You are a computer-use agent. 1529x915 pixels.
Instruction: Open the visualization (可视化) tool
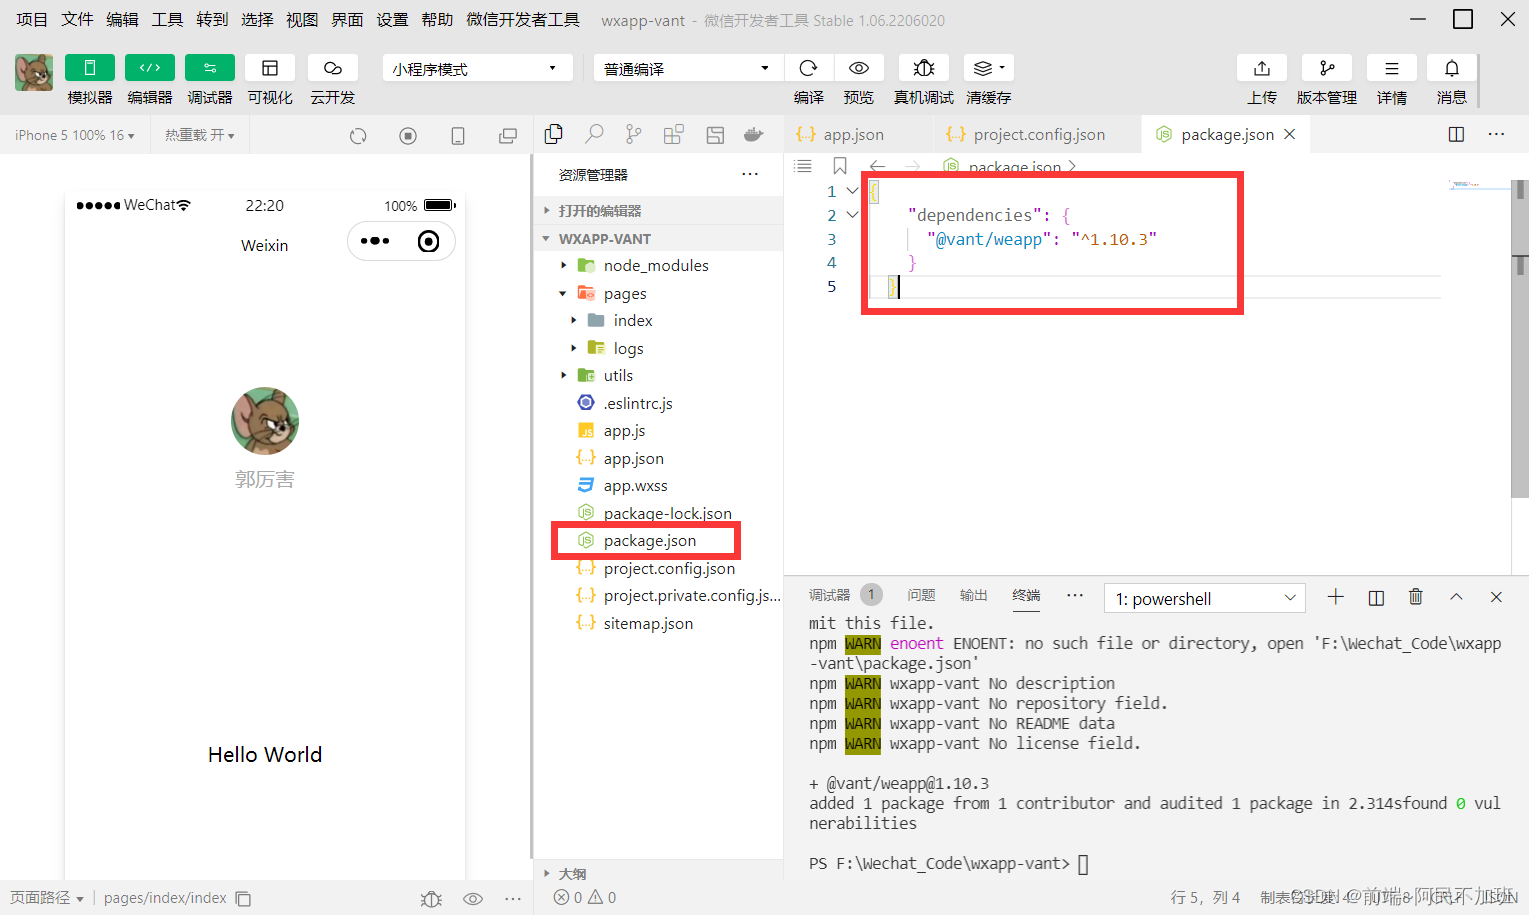point(270,67)
